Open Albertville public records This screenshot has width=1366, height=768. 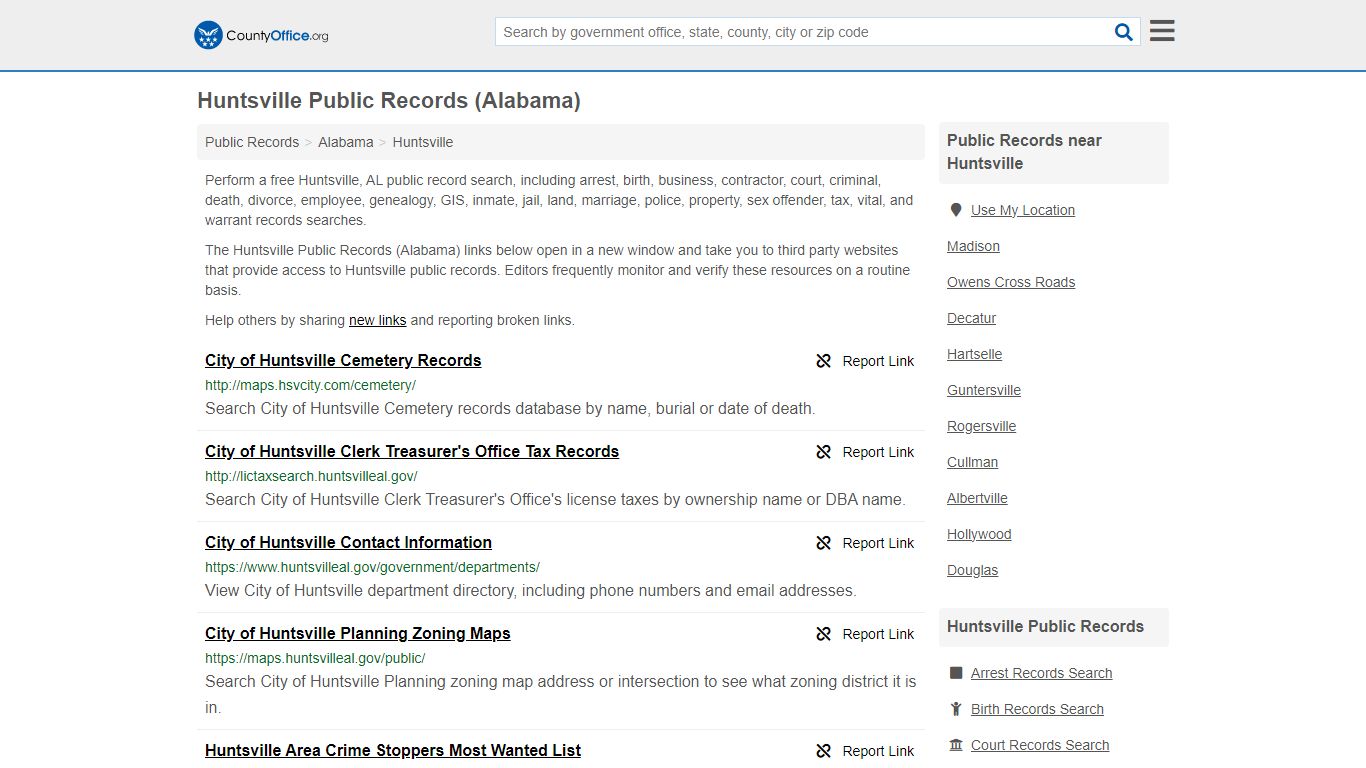[977, 498]
